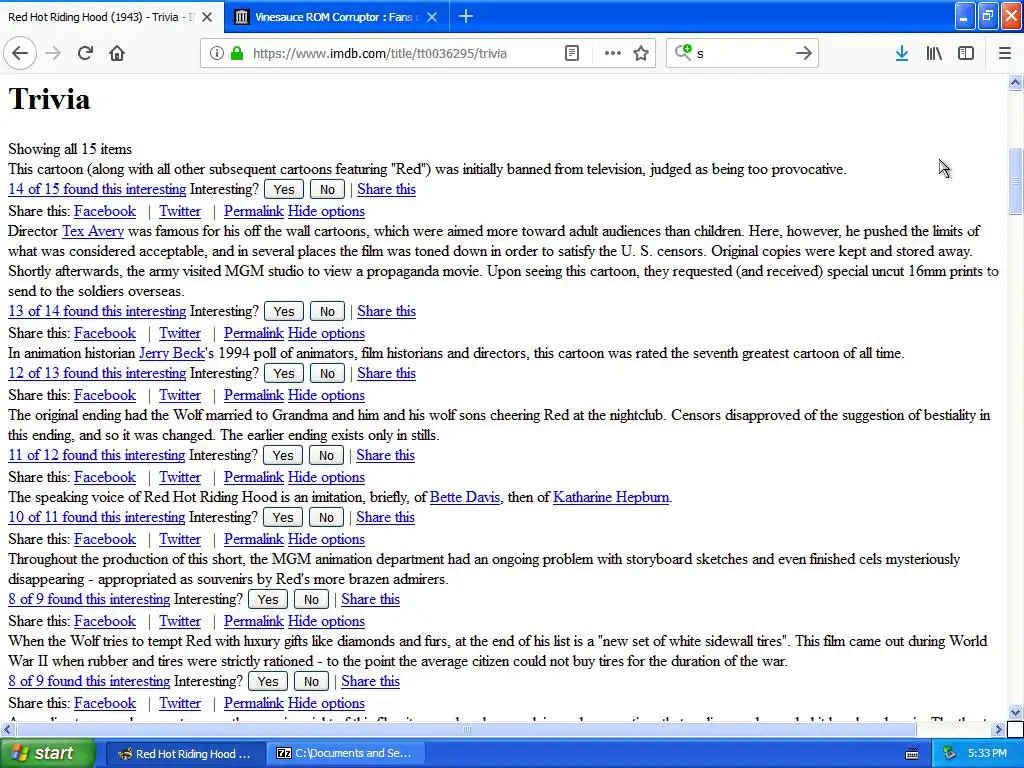Image resolution: width=1024 pixels, height=768 pixels.
Task: Share the 13 of 14 item on Twitter
Action: [180, 333]
